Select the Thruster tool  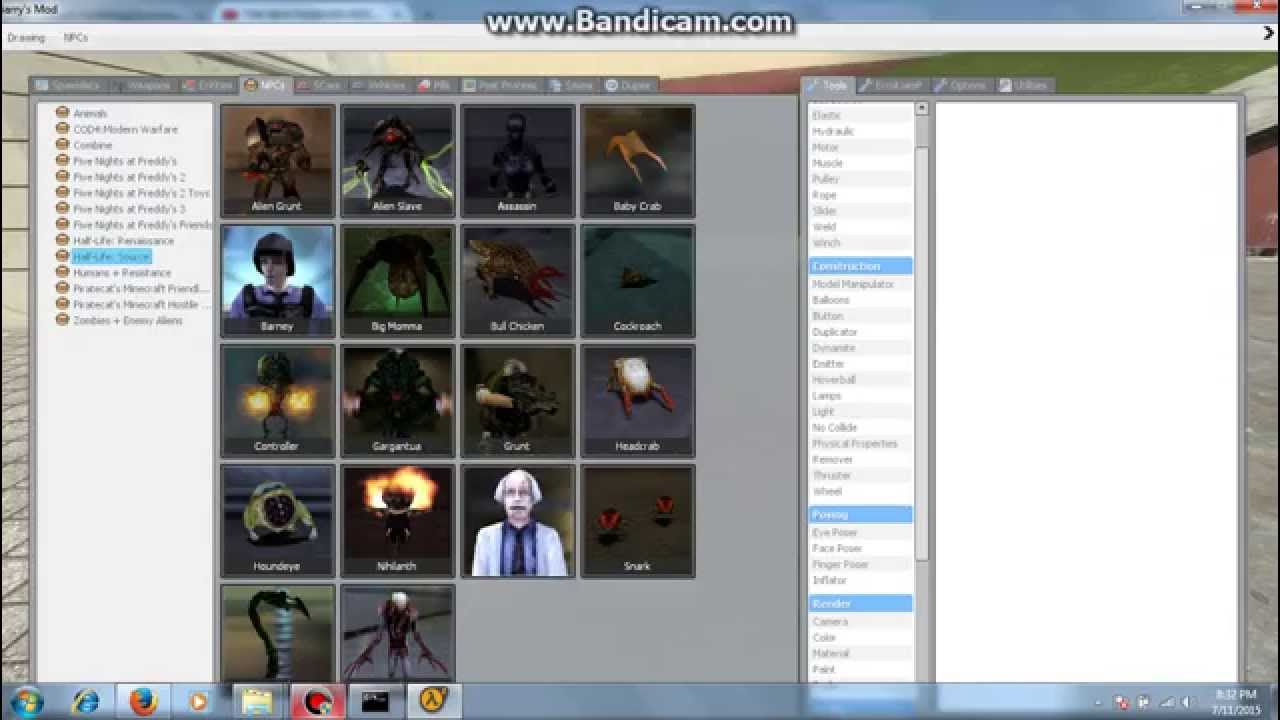[831, 476]
